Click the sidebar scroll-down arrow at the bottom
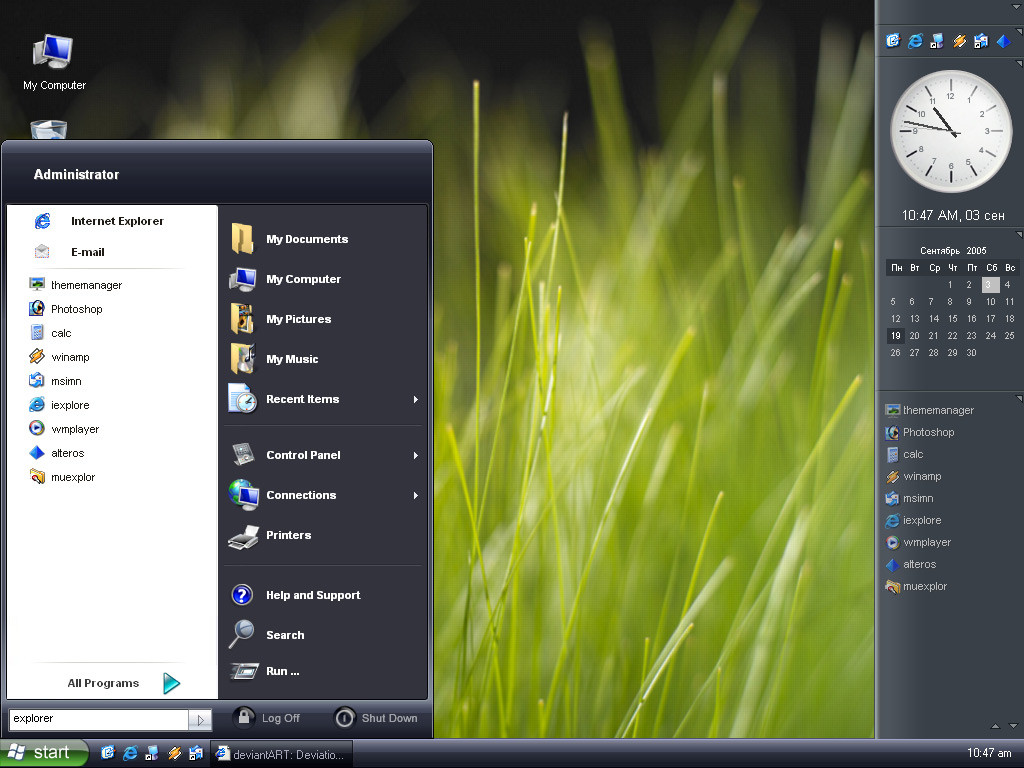Image resolution: width=1024 pixels, height=768 pixels. click(x=1013, y=726)
